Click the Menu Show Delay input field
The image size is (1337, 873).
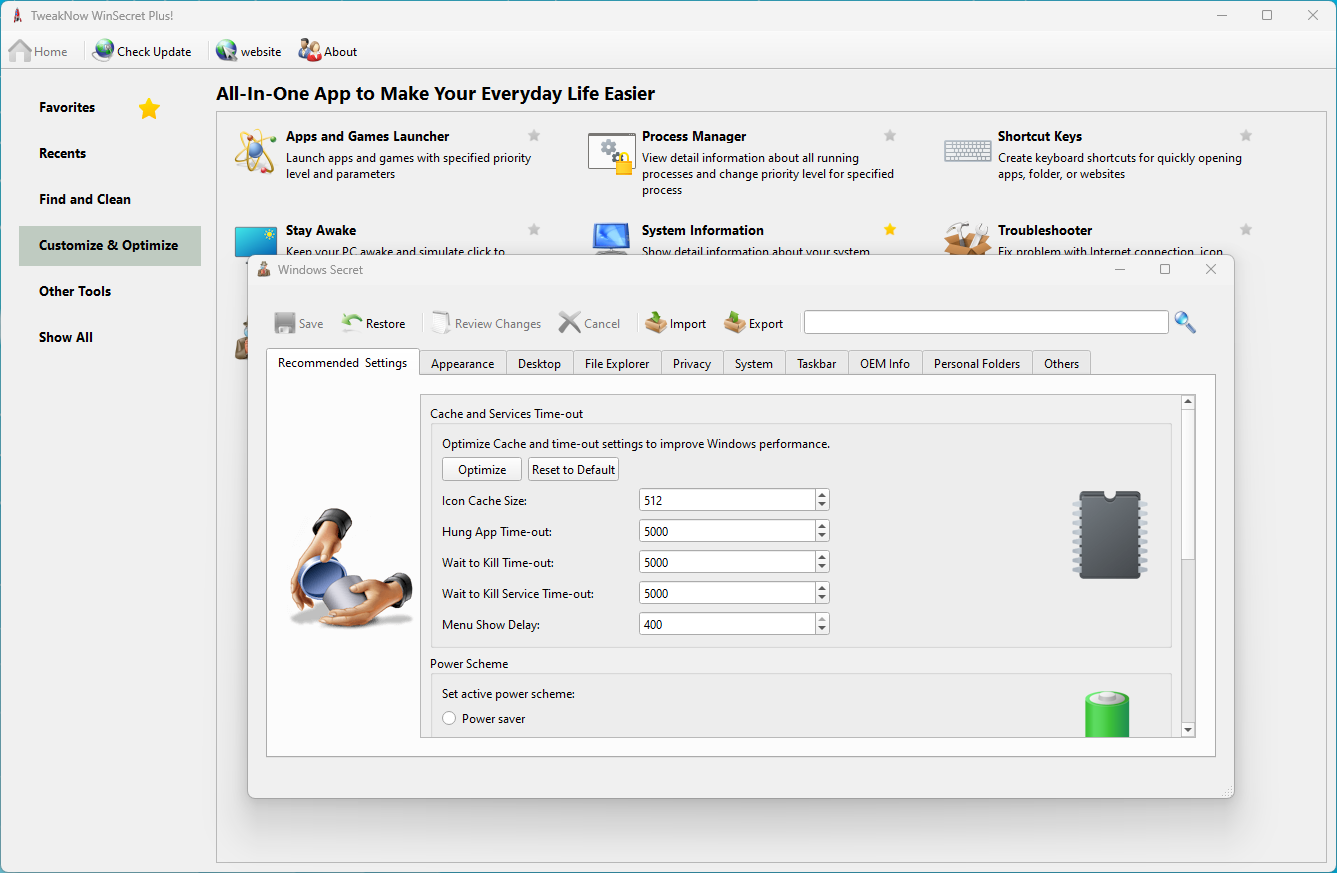(727, 624)
